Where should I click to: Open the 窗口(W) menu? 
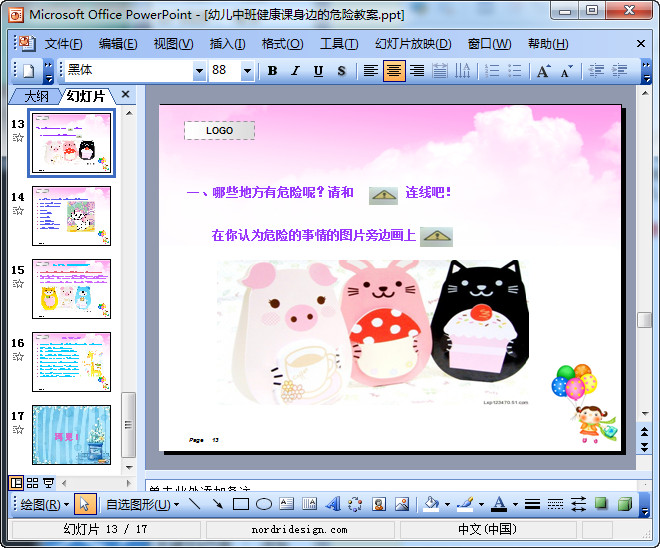(x=490, y=44)
